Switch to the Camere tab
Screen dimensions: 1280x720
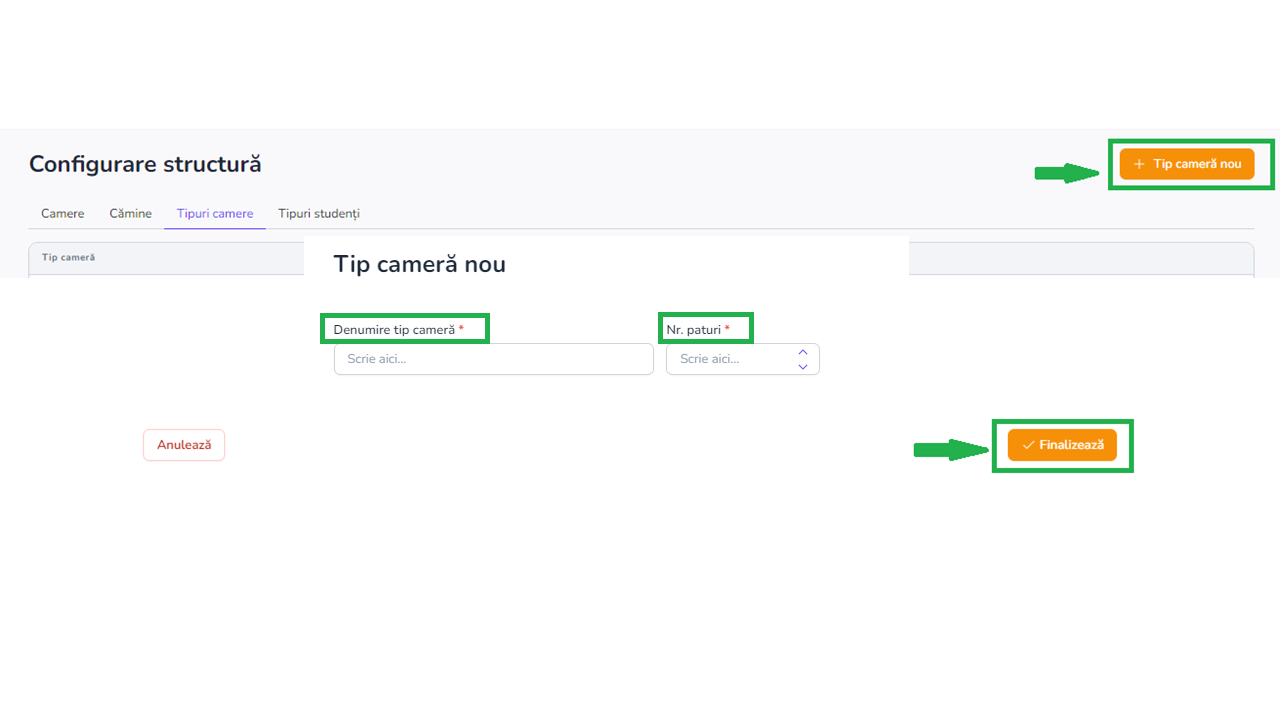[63, 214]
